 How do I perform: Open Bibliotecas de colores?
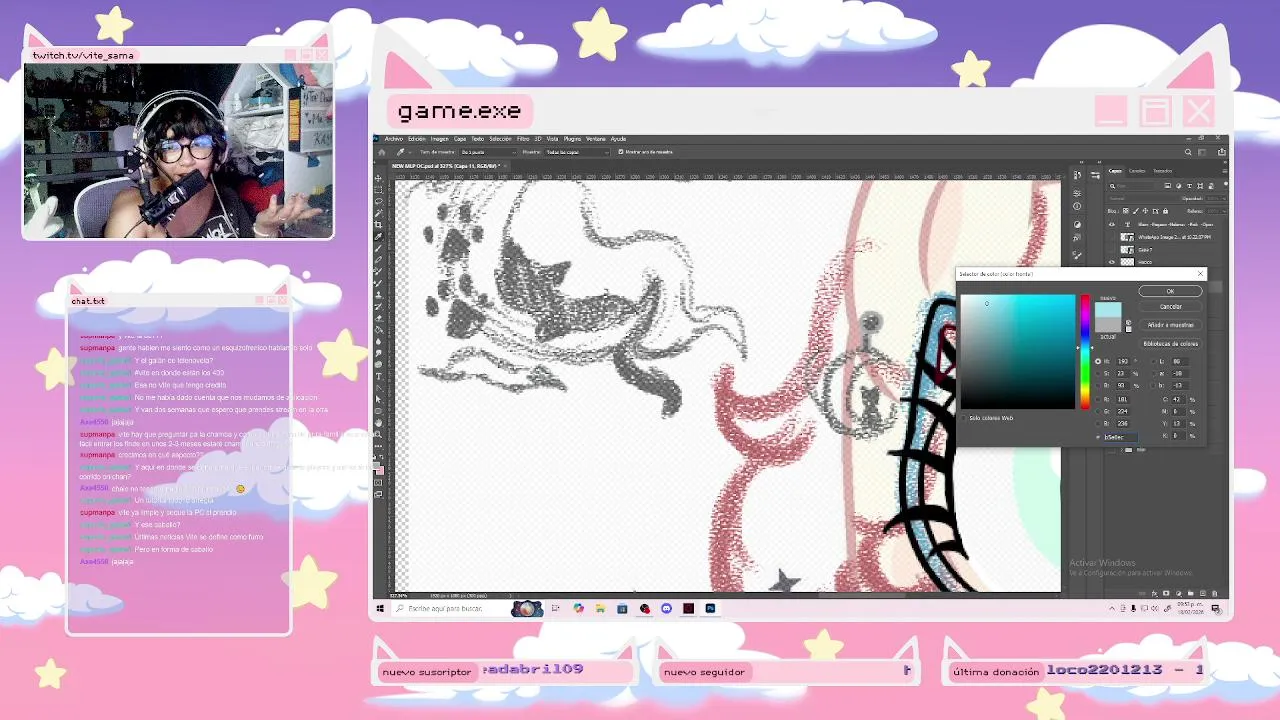pyautogui.click(x=1171, y=344)
